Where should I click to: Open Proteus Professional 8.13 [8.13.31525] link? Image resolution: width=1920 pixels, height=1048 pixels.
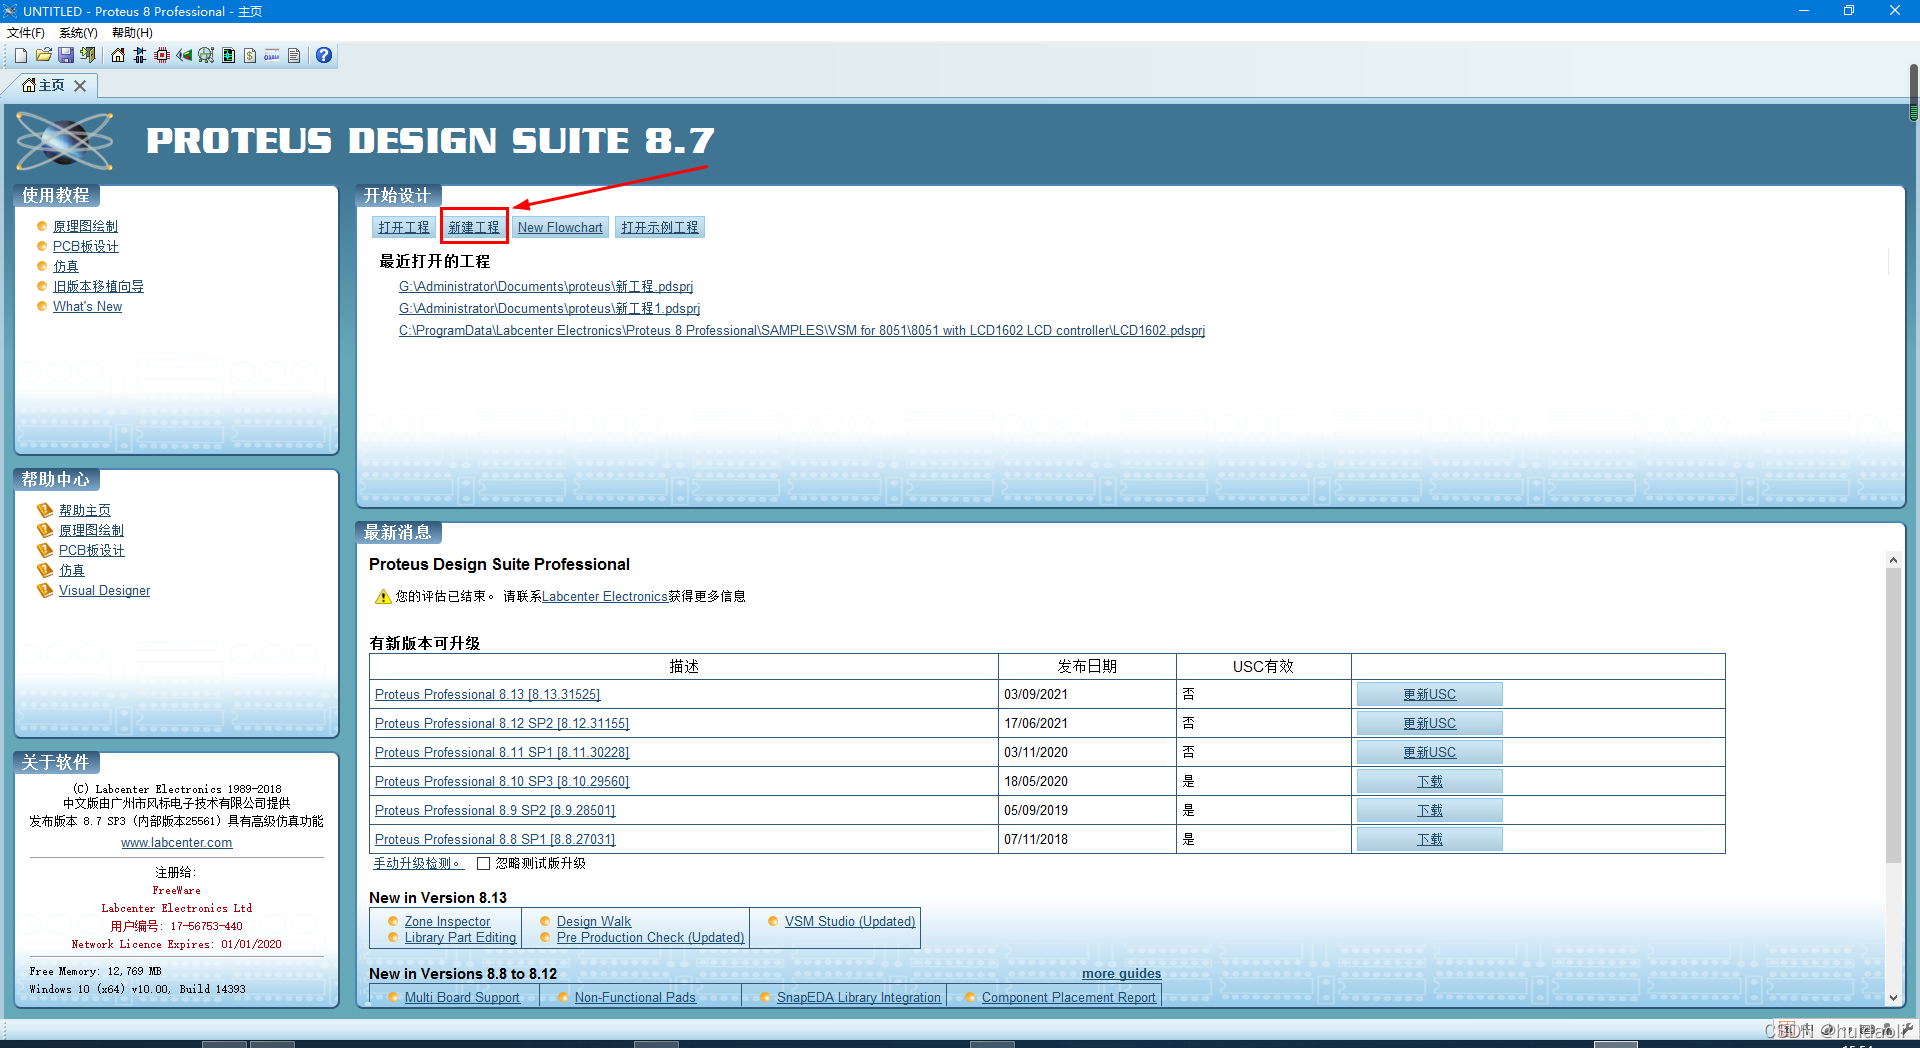point(487,695)
